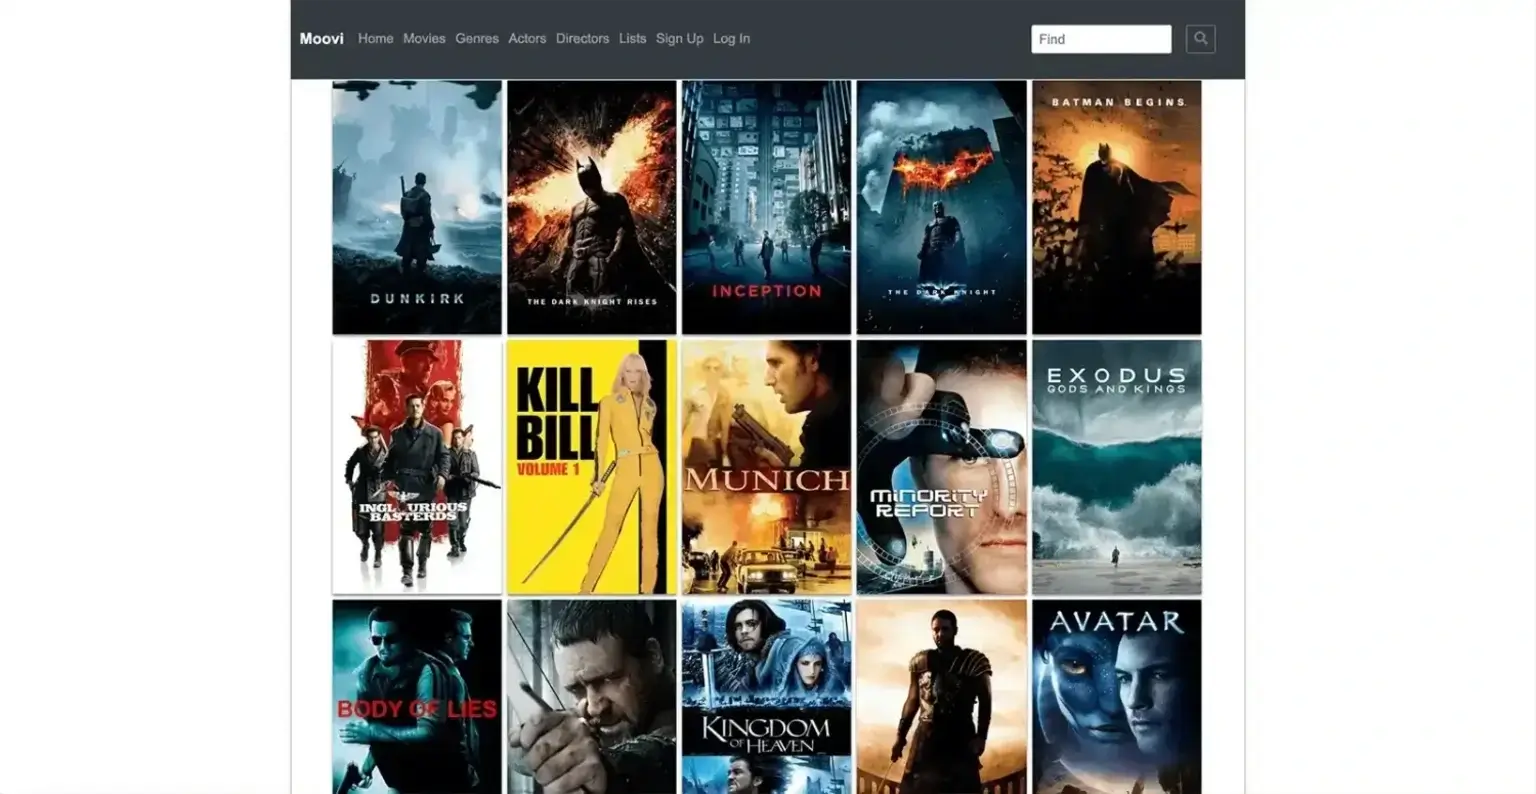Open the Home nav link
Viewport: 1536px width, 794px height.
coord(375,39)
